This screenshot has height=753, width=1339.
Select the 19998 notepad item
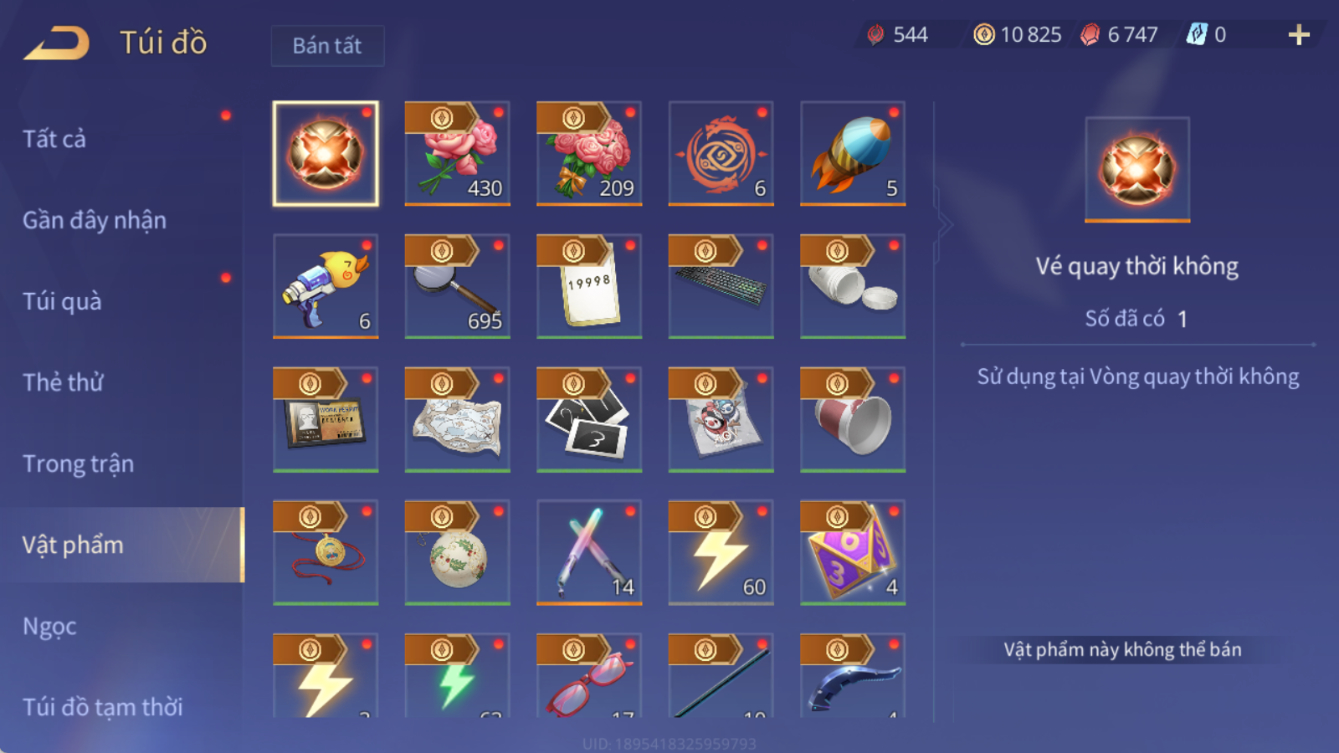pyautogui.click(x=589, y=286)
